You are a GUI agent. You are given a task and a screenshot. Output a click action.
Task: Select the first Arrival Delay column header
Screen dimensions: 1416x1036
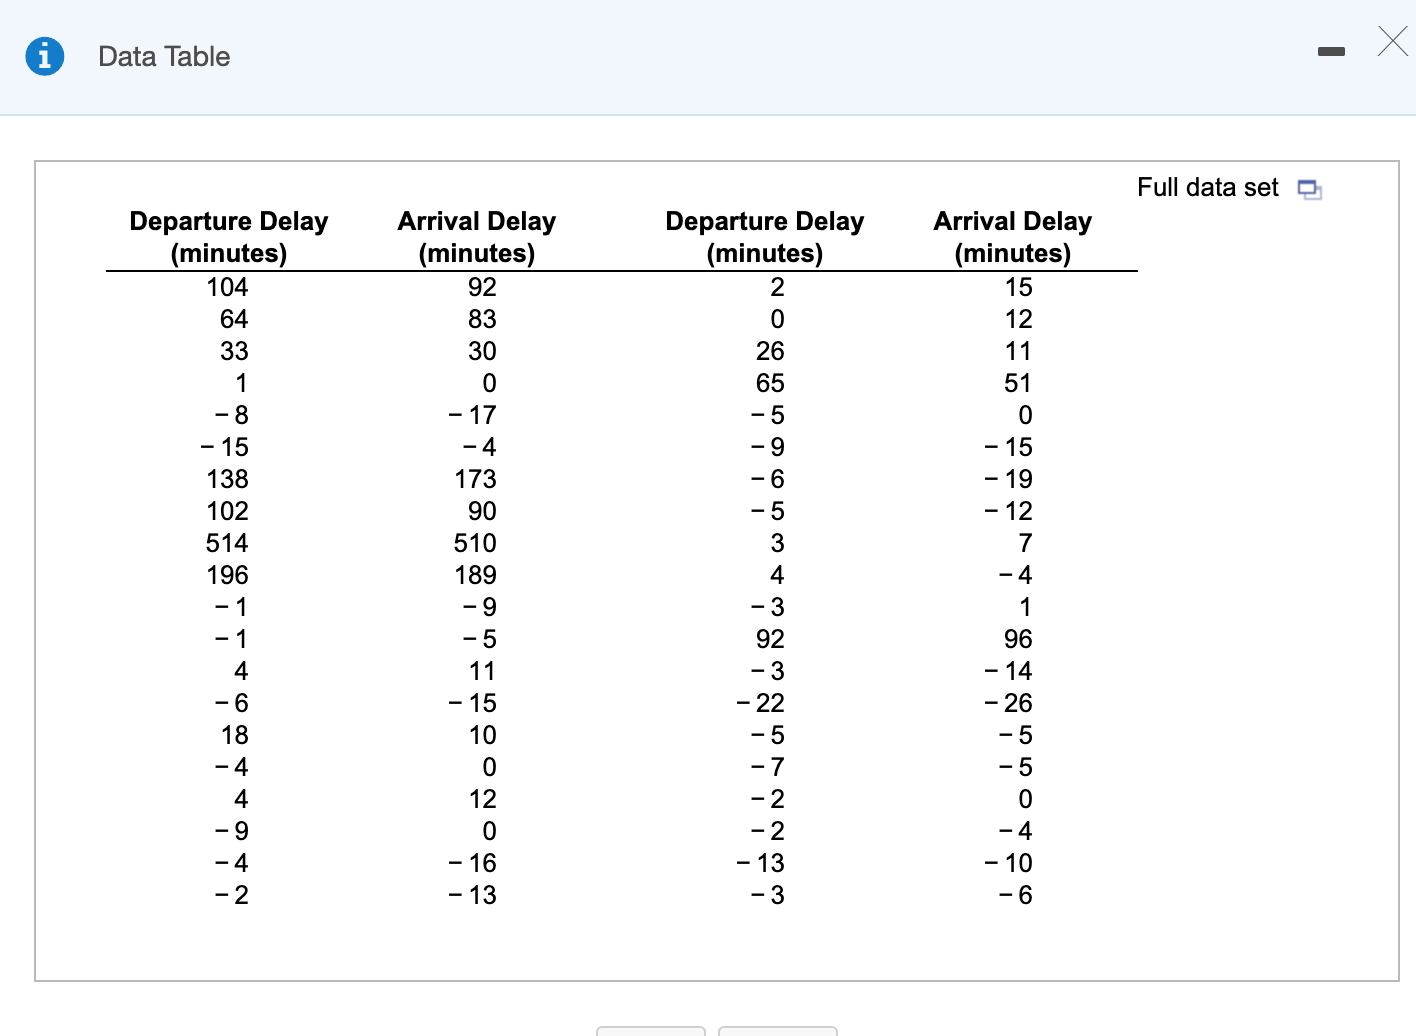[476, 237]
